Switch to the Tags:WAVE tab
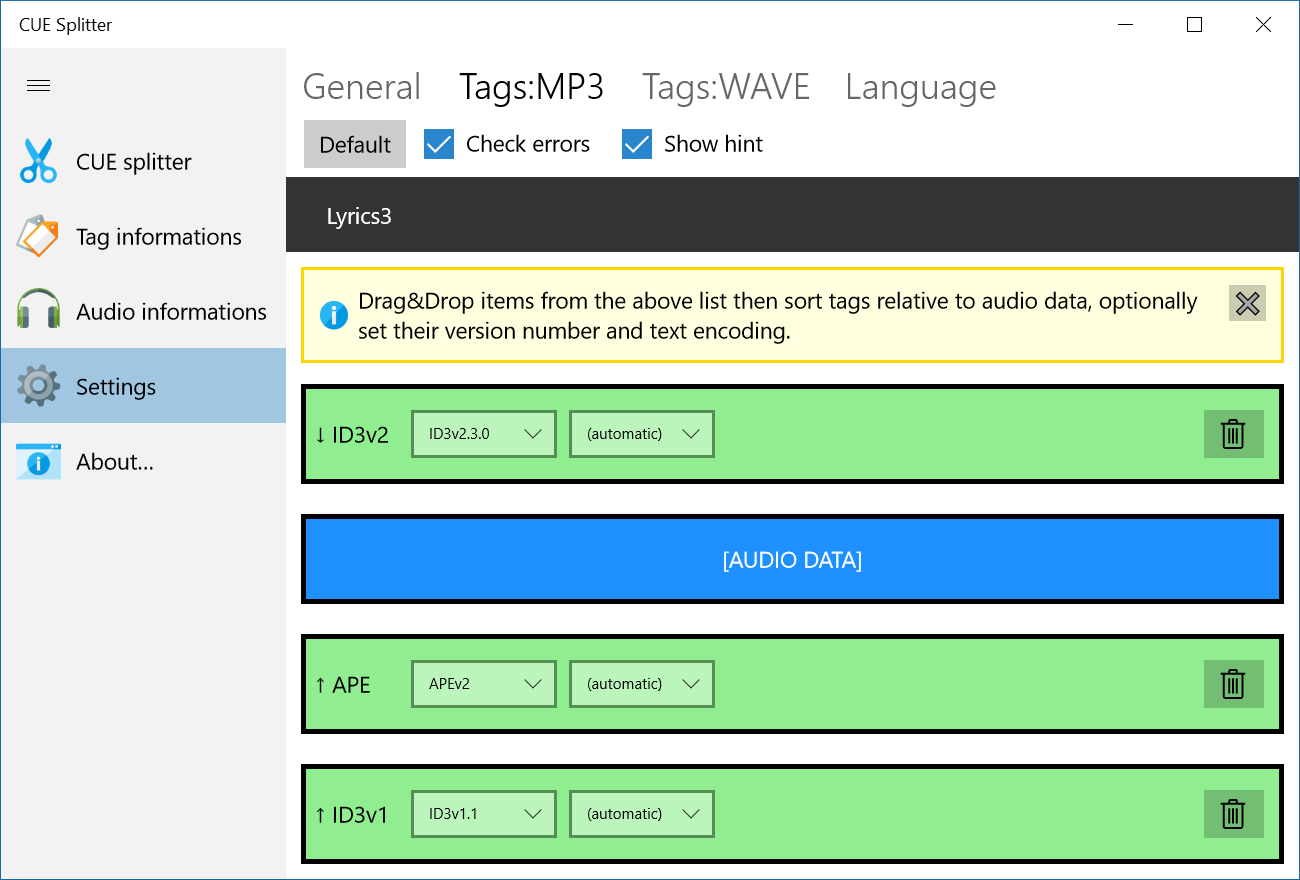1300x880 pixels. tap(725, 87)
